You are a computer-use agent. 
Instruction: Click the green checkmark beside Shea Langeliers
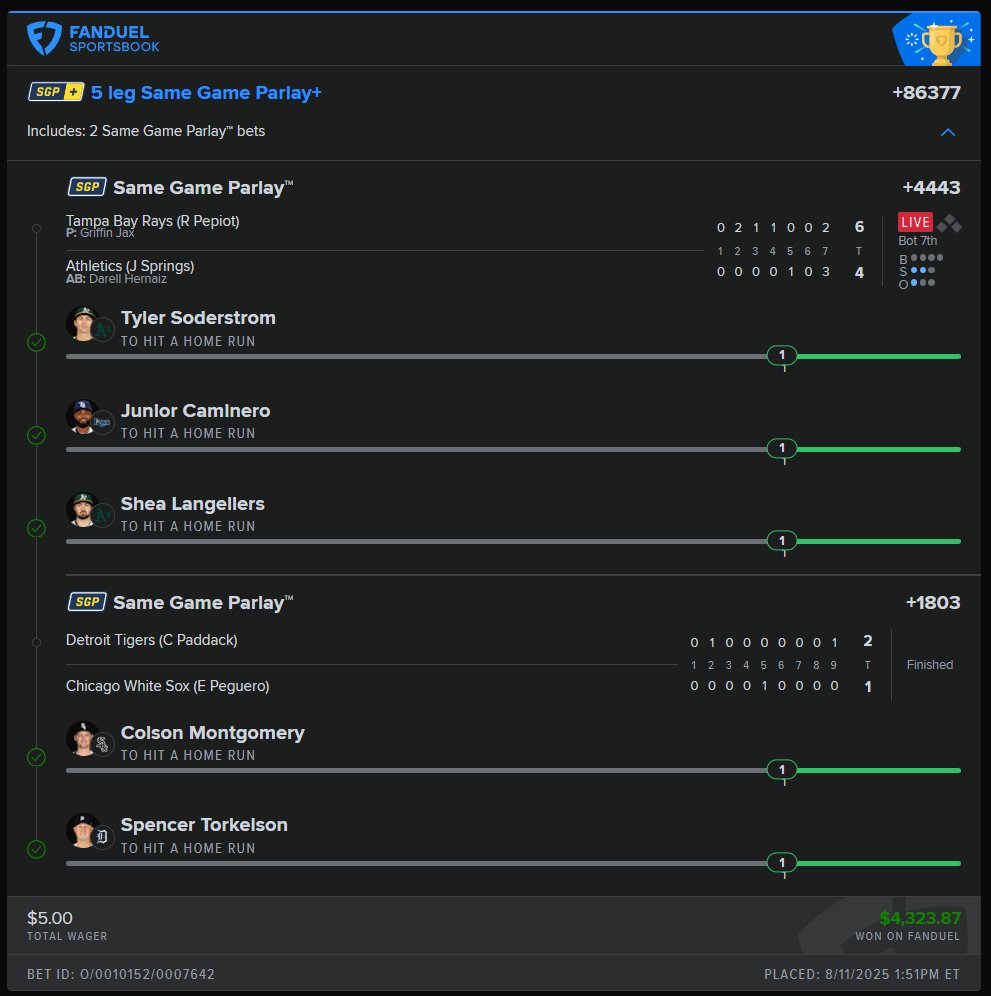[x=36, y=528]
